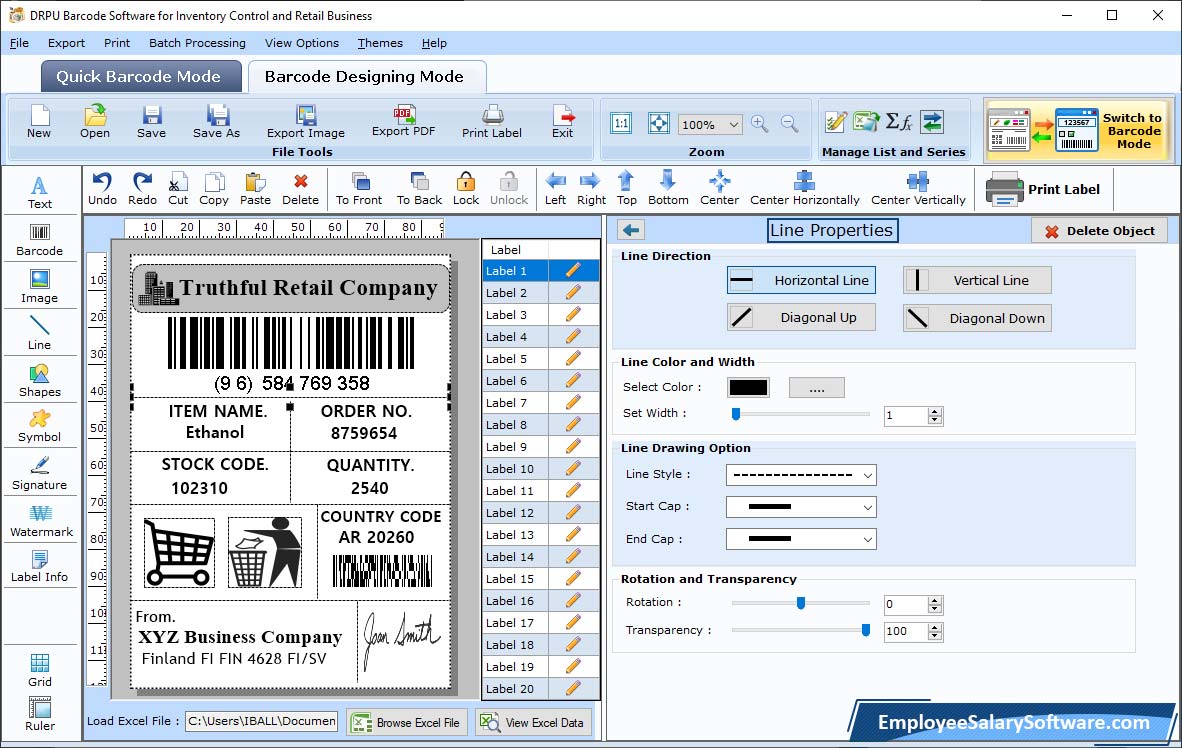1182x748 pixels.
Task: Copy the selected object
Action: point(214,189)
